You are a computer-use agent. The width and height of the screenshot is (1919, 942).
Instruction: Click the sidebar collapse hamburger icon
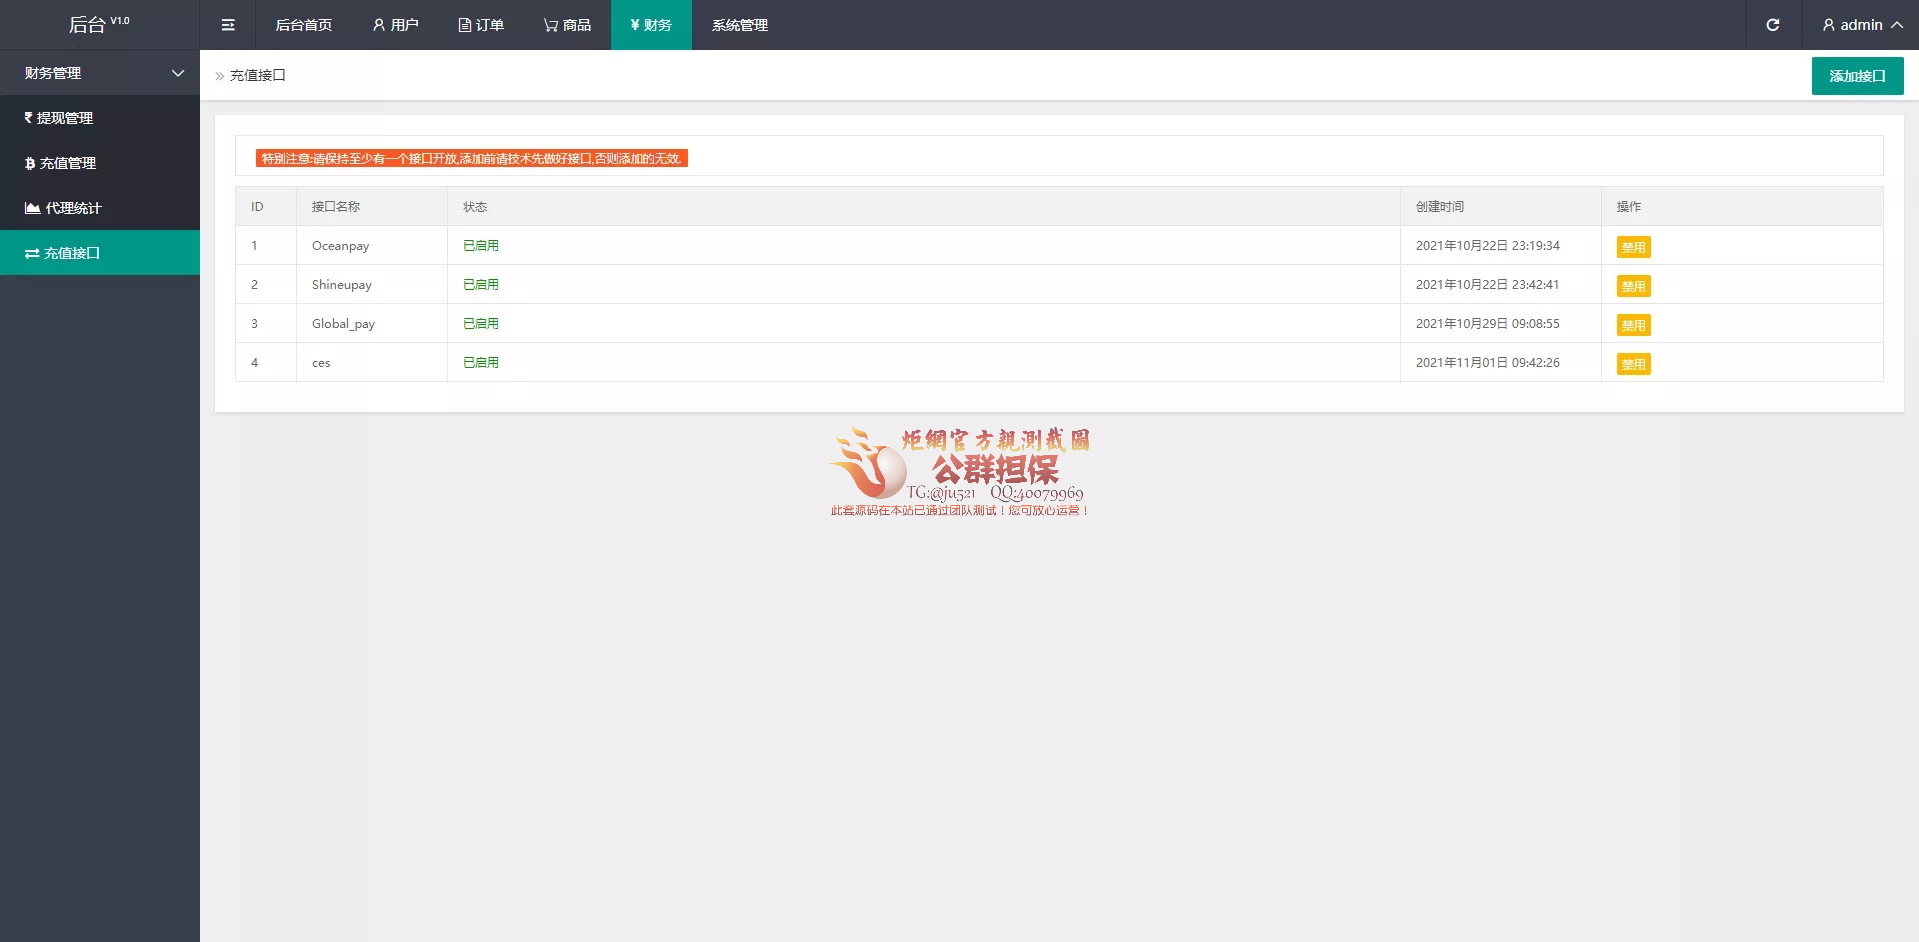pyautogui.click(x=228, y=25)
